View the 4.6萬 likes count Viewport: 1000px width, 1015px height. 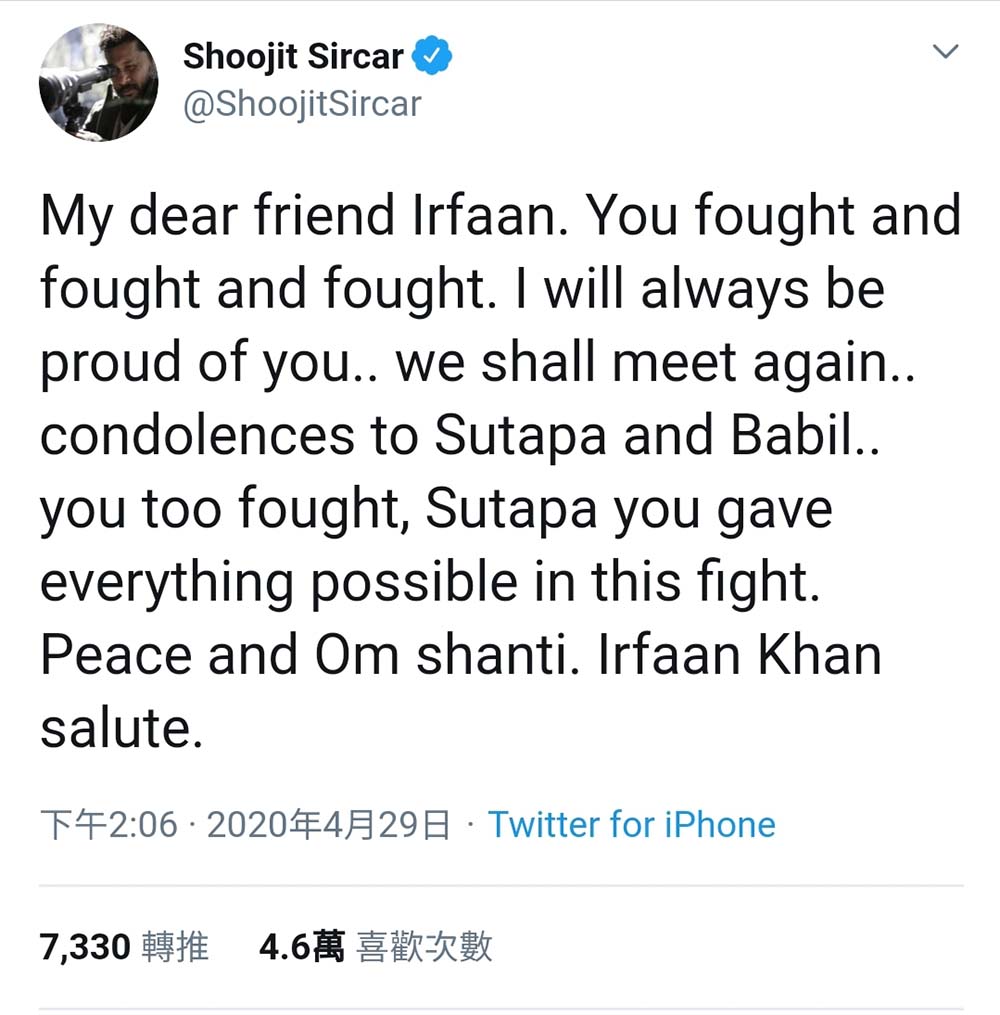click(301, 946)
